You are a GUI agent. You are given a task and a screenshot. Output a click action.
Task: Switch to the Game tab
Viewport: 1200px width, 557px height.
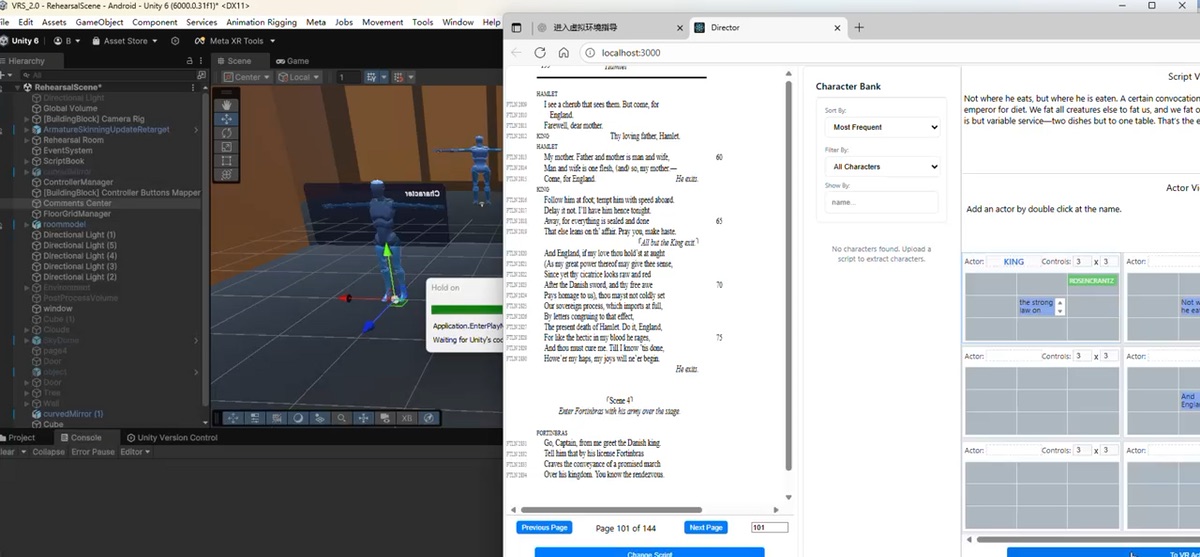(293, 61)
